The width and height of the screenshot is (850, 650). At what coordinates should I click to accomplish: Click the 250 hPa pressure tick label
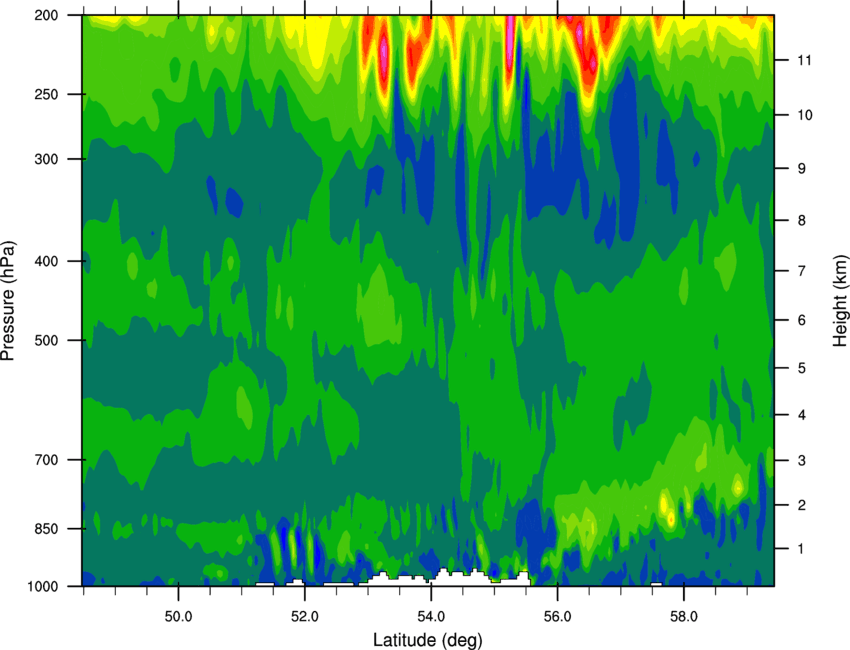tap(47, 94)
